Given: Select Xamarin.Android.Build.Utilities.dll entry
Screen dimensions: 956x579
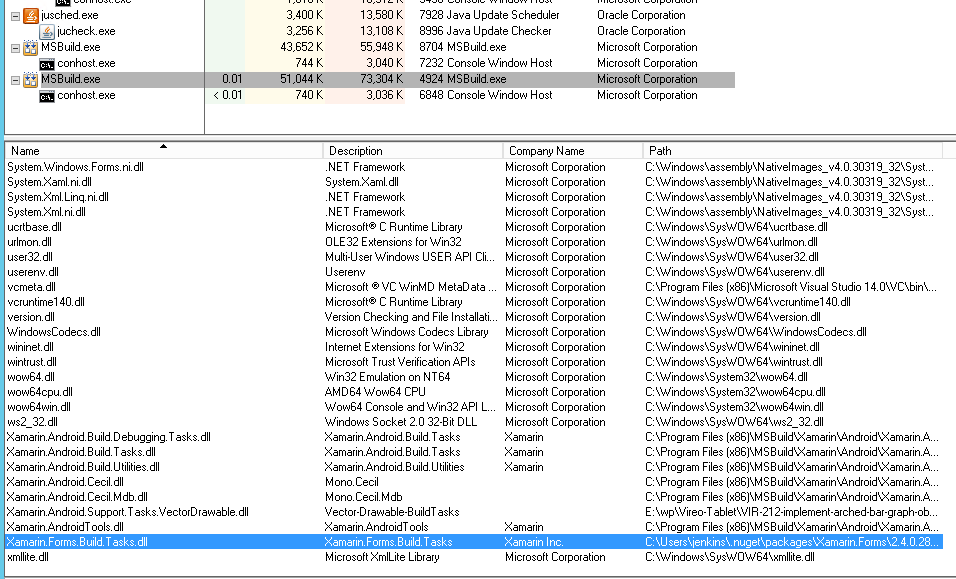Looking at the screenshot, I should point(83,467).
